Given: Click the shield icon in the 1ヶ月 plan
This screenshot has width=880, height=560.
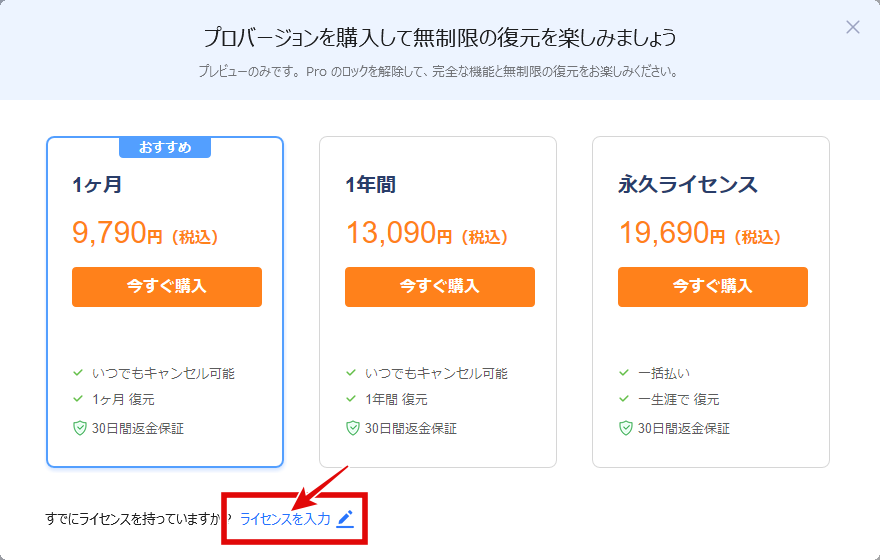Looking at the screenshot, I should [x=80, y=429].
